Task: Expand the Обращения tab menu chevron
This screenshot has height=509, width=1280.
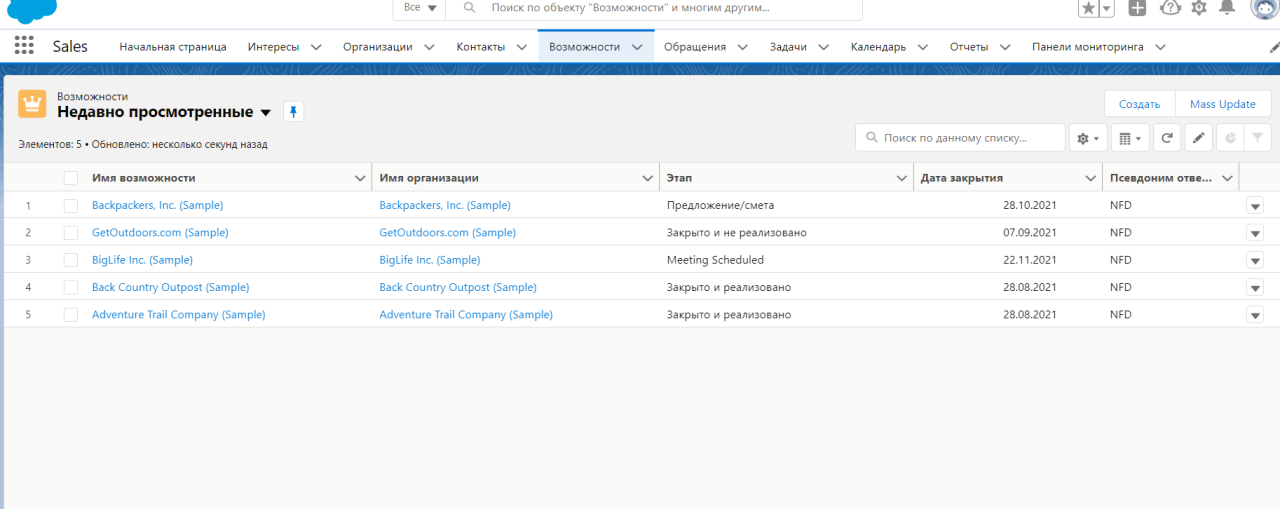Action: click(x=743, y=47)
